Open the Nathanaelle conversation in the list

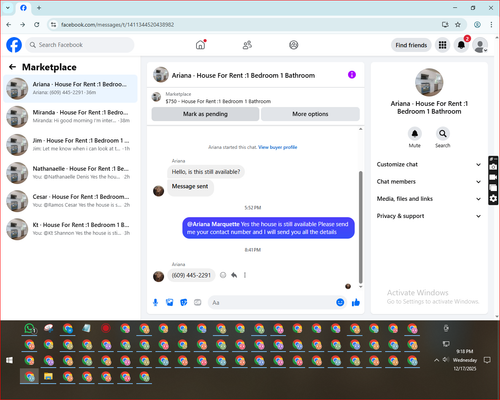coord(70,173)
